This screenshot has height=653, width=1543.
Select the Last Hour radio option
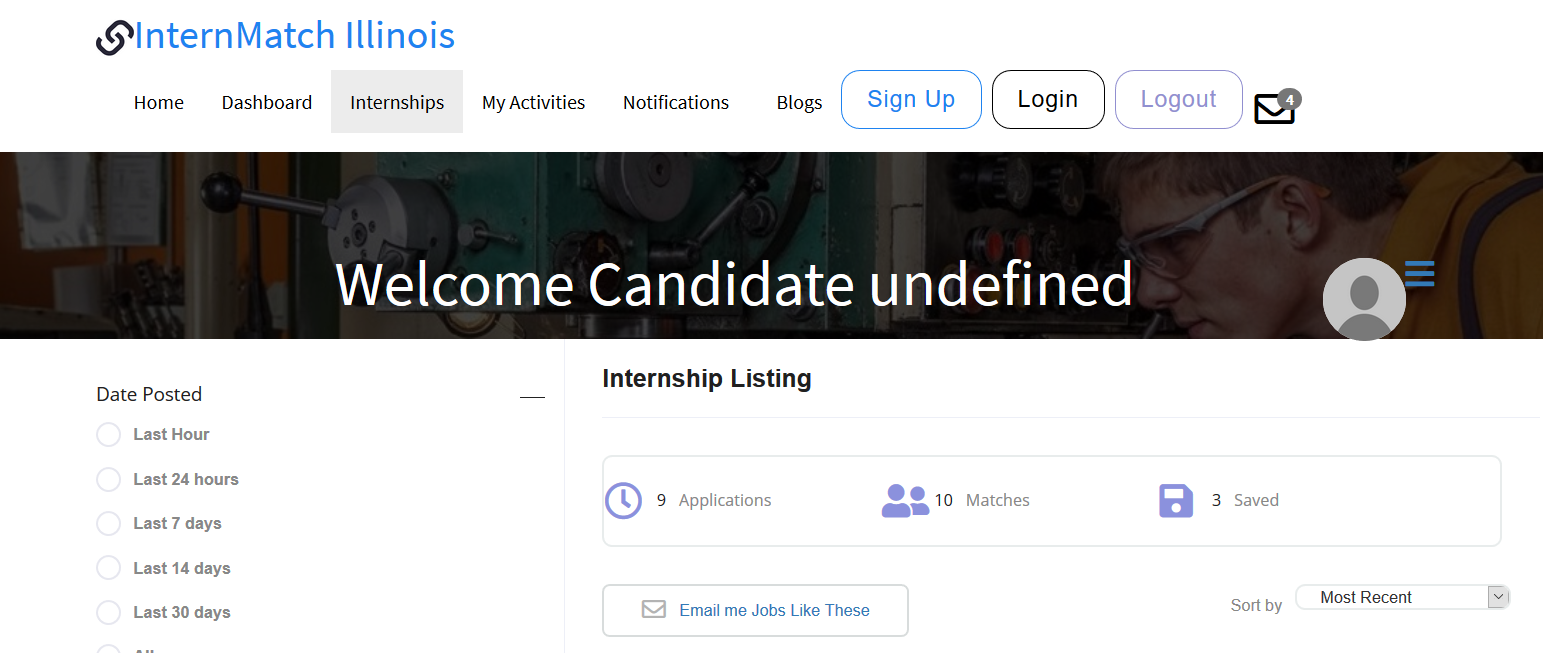point(108,435)
